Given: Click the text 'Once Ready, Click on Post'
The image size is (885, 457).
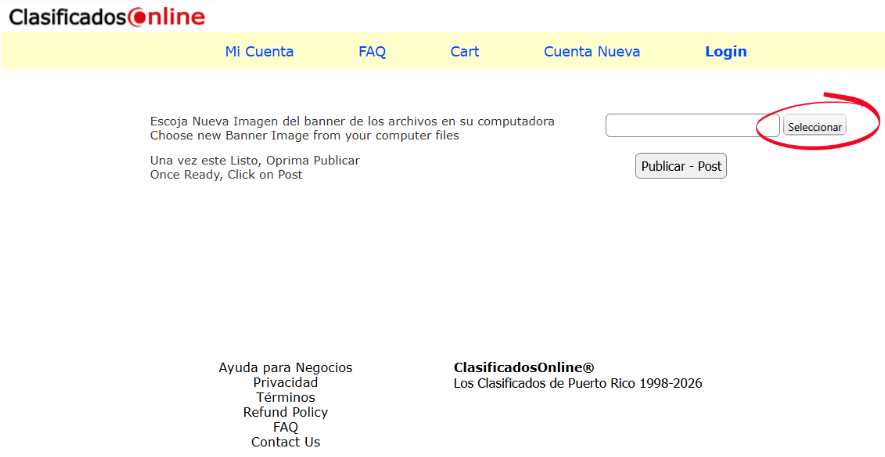Looking at the screenshot, I should tap(226, 174).
